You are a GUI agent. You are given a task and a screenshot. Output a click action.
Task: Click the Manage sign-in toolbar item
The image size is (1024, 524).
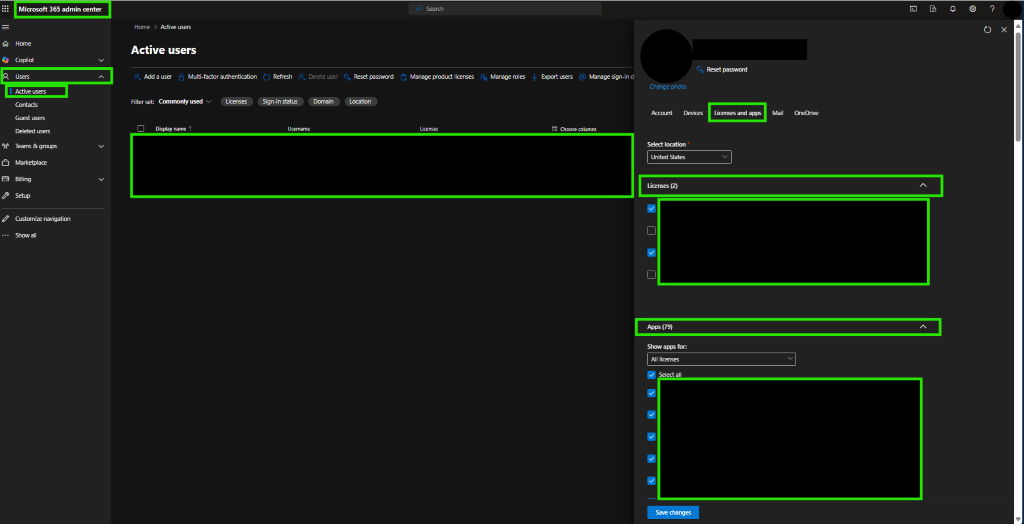tap(605, 76)
